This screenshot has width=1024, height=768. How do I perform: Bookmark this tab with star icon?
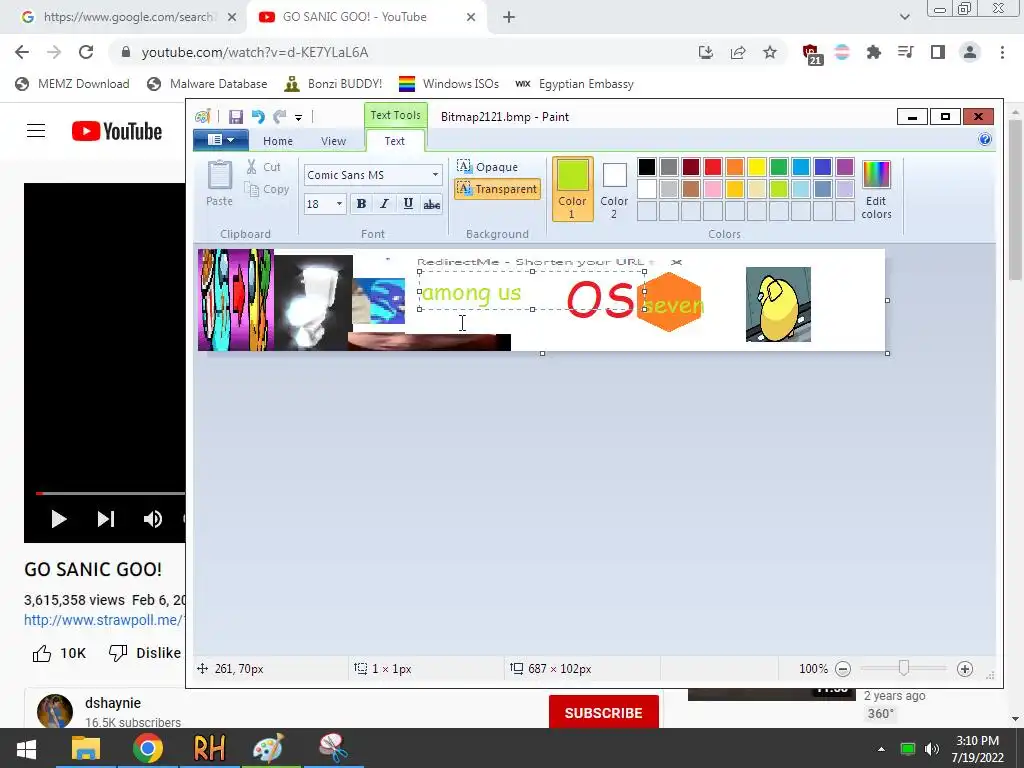pos(770,52)
